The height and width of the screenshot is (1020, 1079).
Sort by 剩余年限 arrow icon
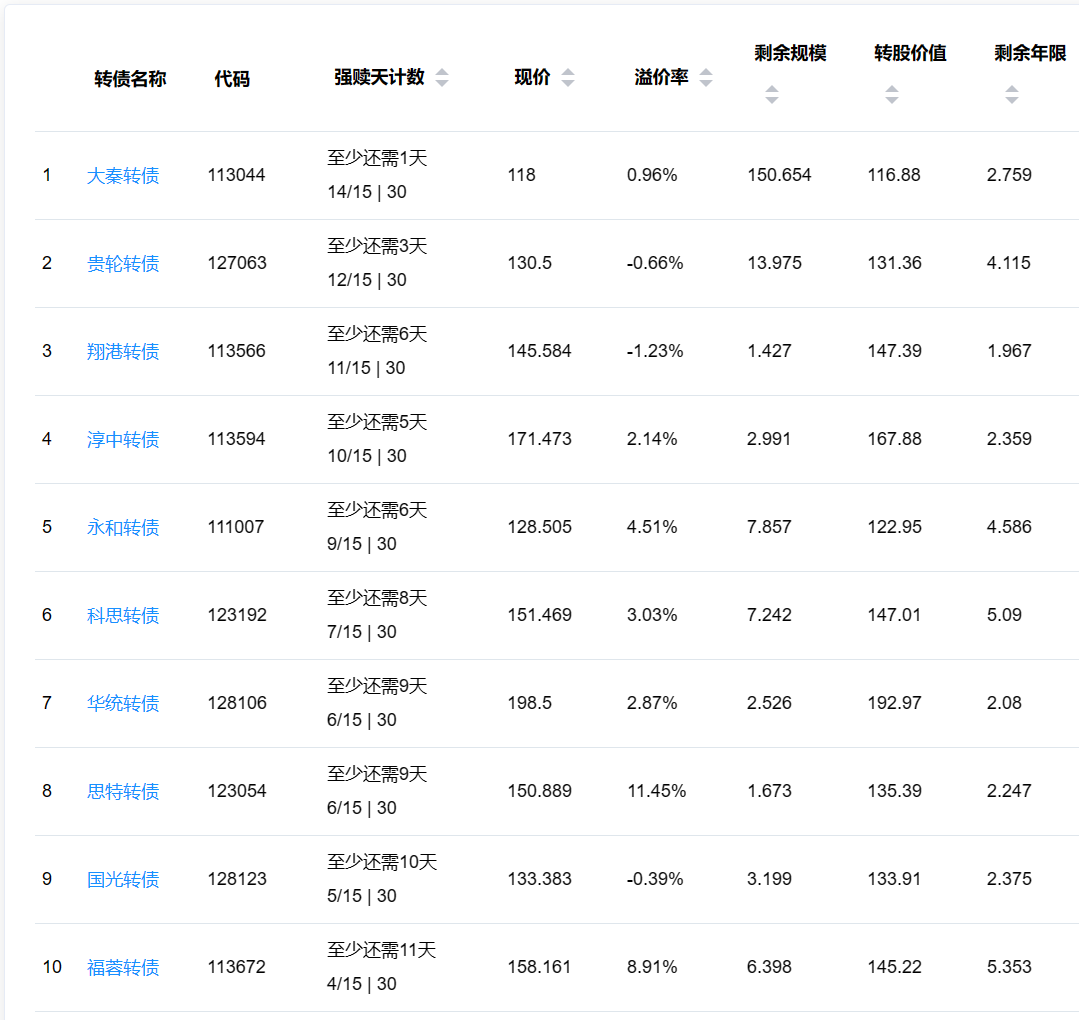[x=1011, y=95]
